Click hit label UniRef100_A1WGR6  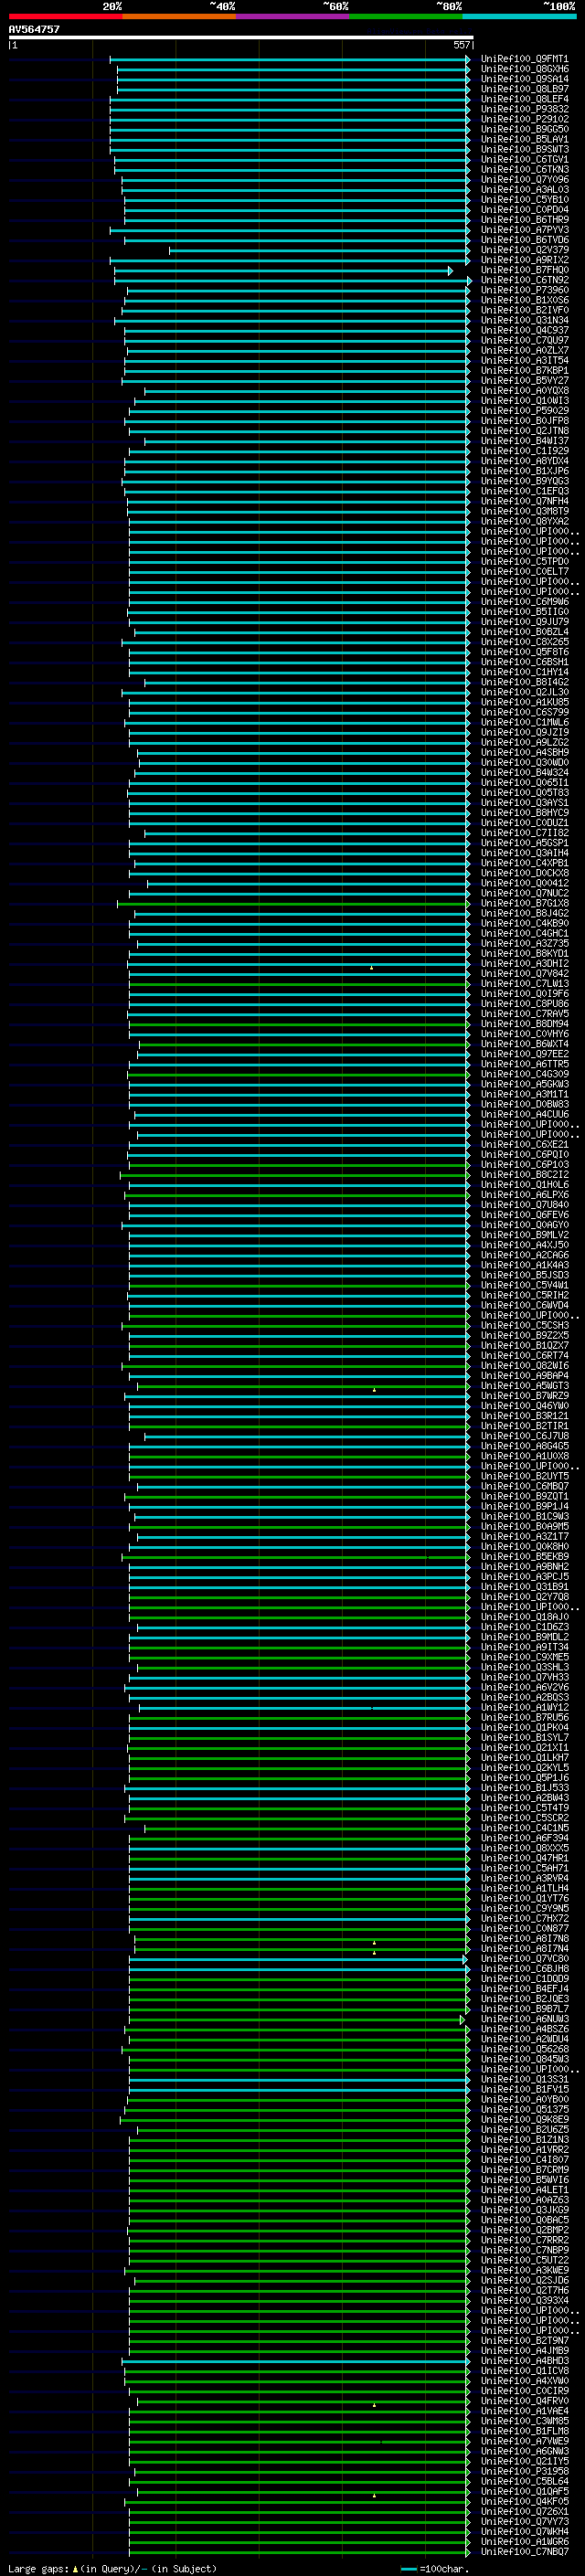[524, 2541]
